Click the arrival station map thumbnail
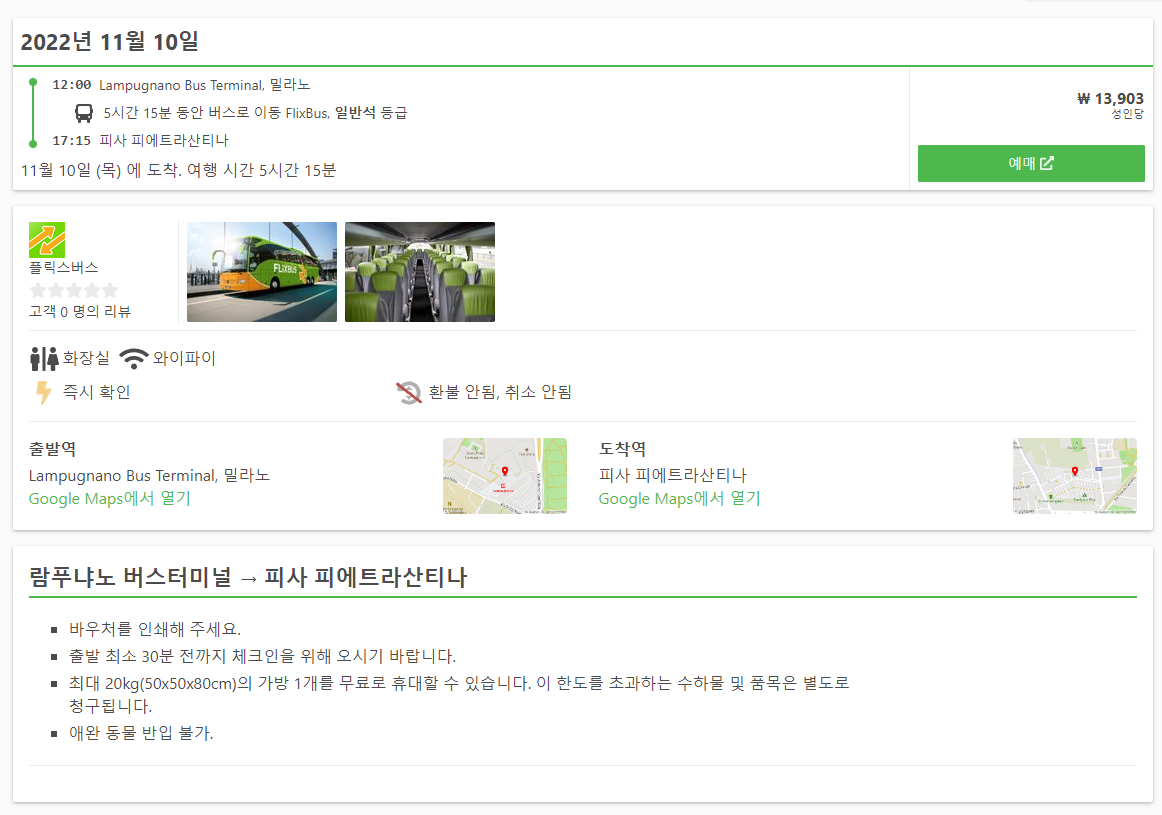Viewport: 1162px width, 815px height. tap(1075, 476)
